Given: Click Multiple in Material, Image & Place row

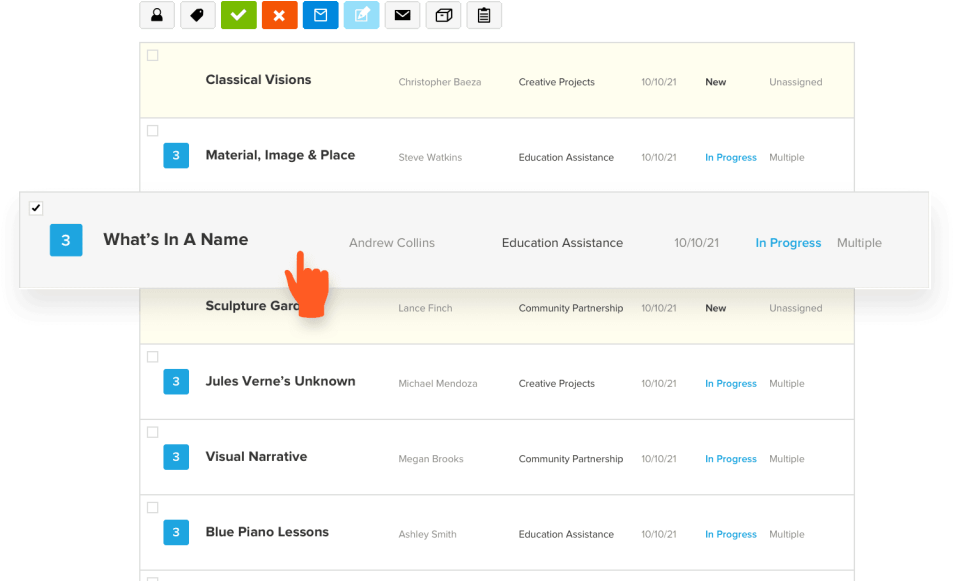Looking at the screenshot, I should (x=786, y=157).
